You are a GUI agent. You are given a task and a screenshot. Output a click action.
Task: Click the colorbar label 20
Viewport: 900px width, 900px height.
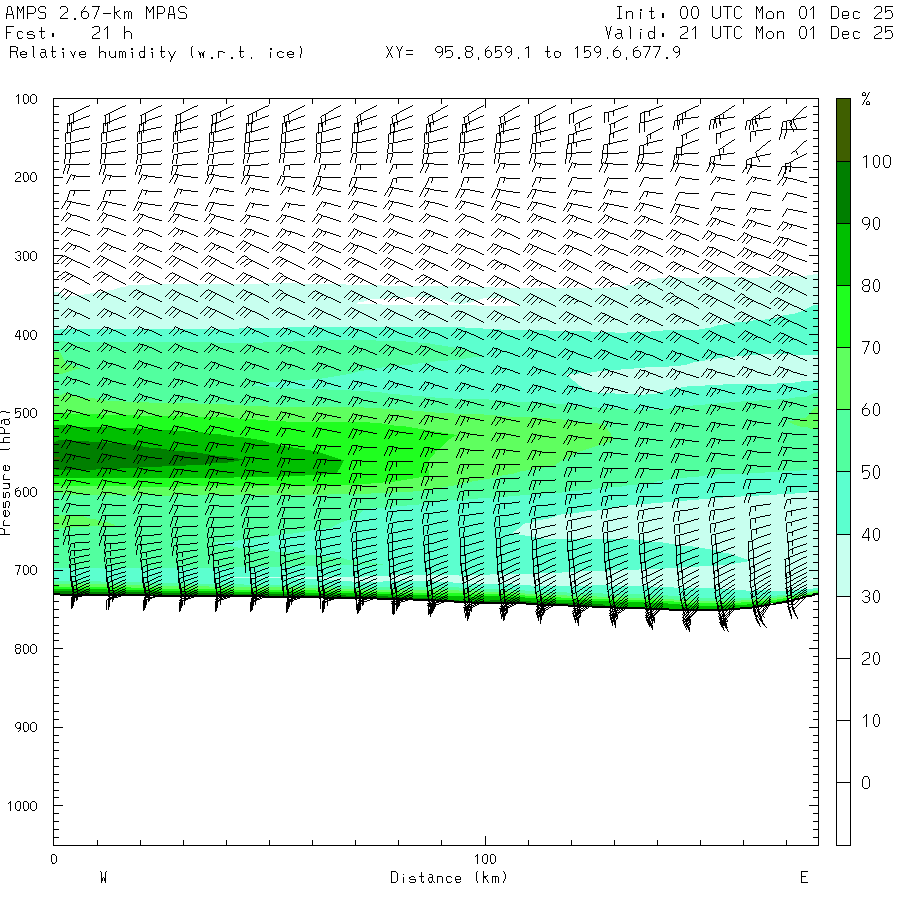871,658
